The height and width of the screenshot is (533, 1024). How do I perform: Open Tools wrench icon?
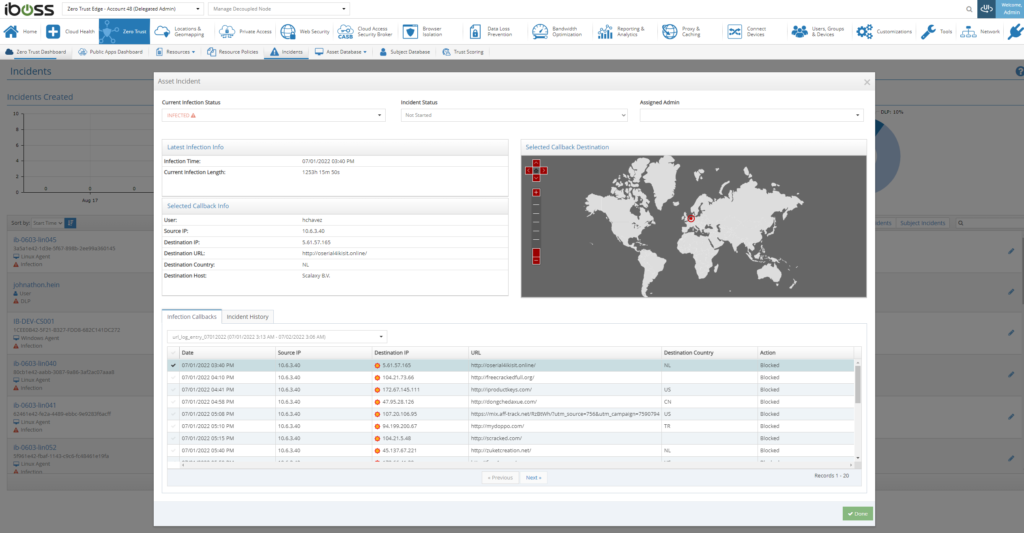point(928,31)
